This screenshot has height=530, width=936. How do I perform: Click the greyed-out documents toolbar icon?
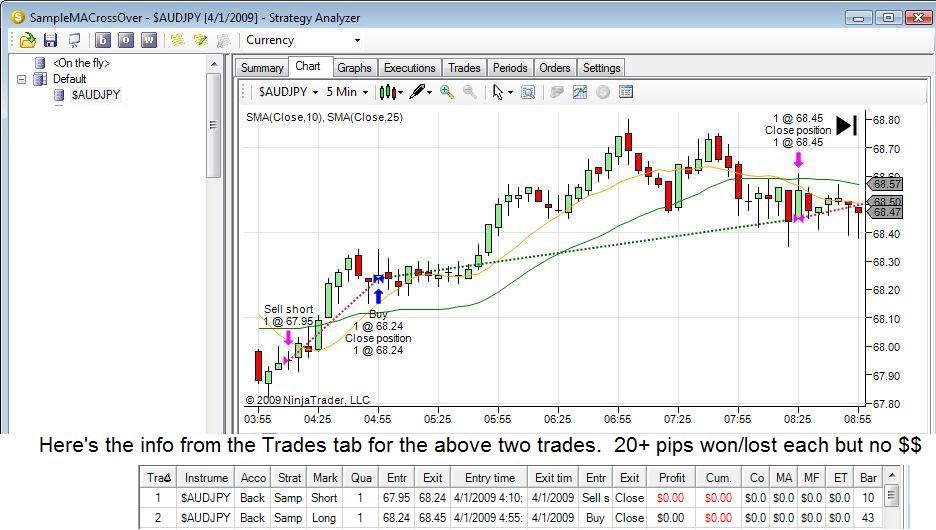224,41
